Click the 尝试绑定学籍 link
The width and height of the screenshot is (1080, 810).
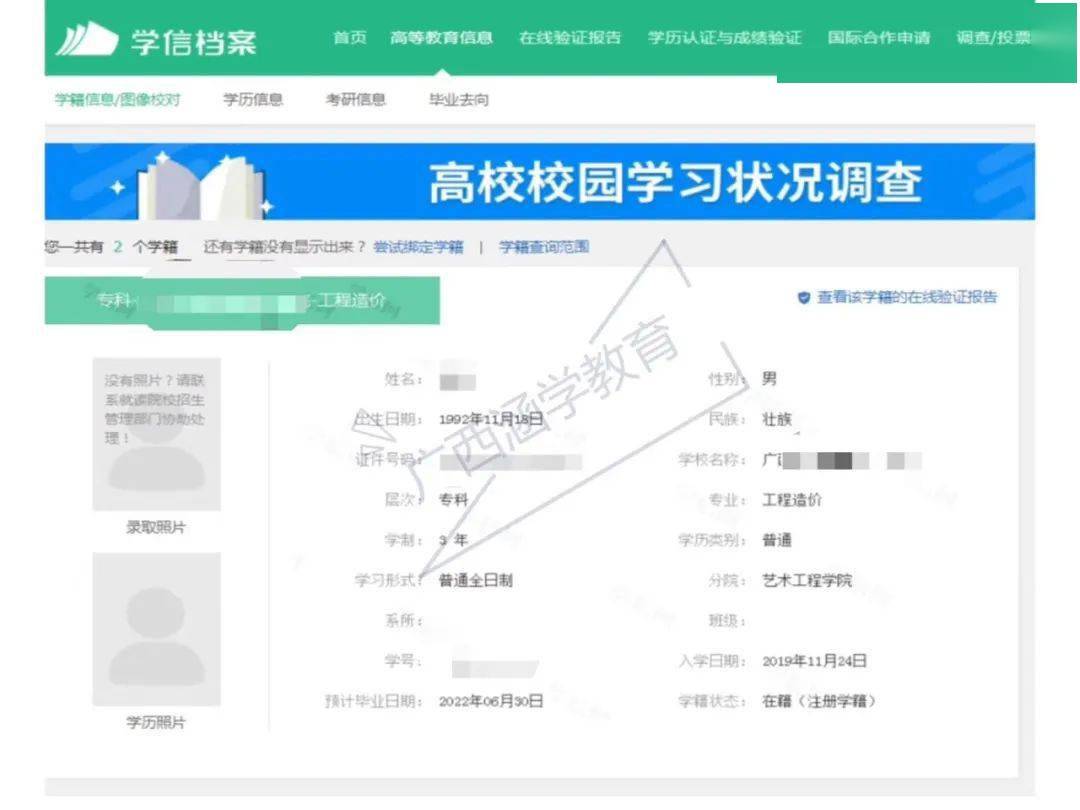(x=418, y=247)
